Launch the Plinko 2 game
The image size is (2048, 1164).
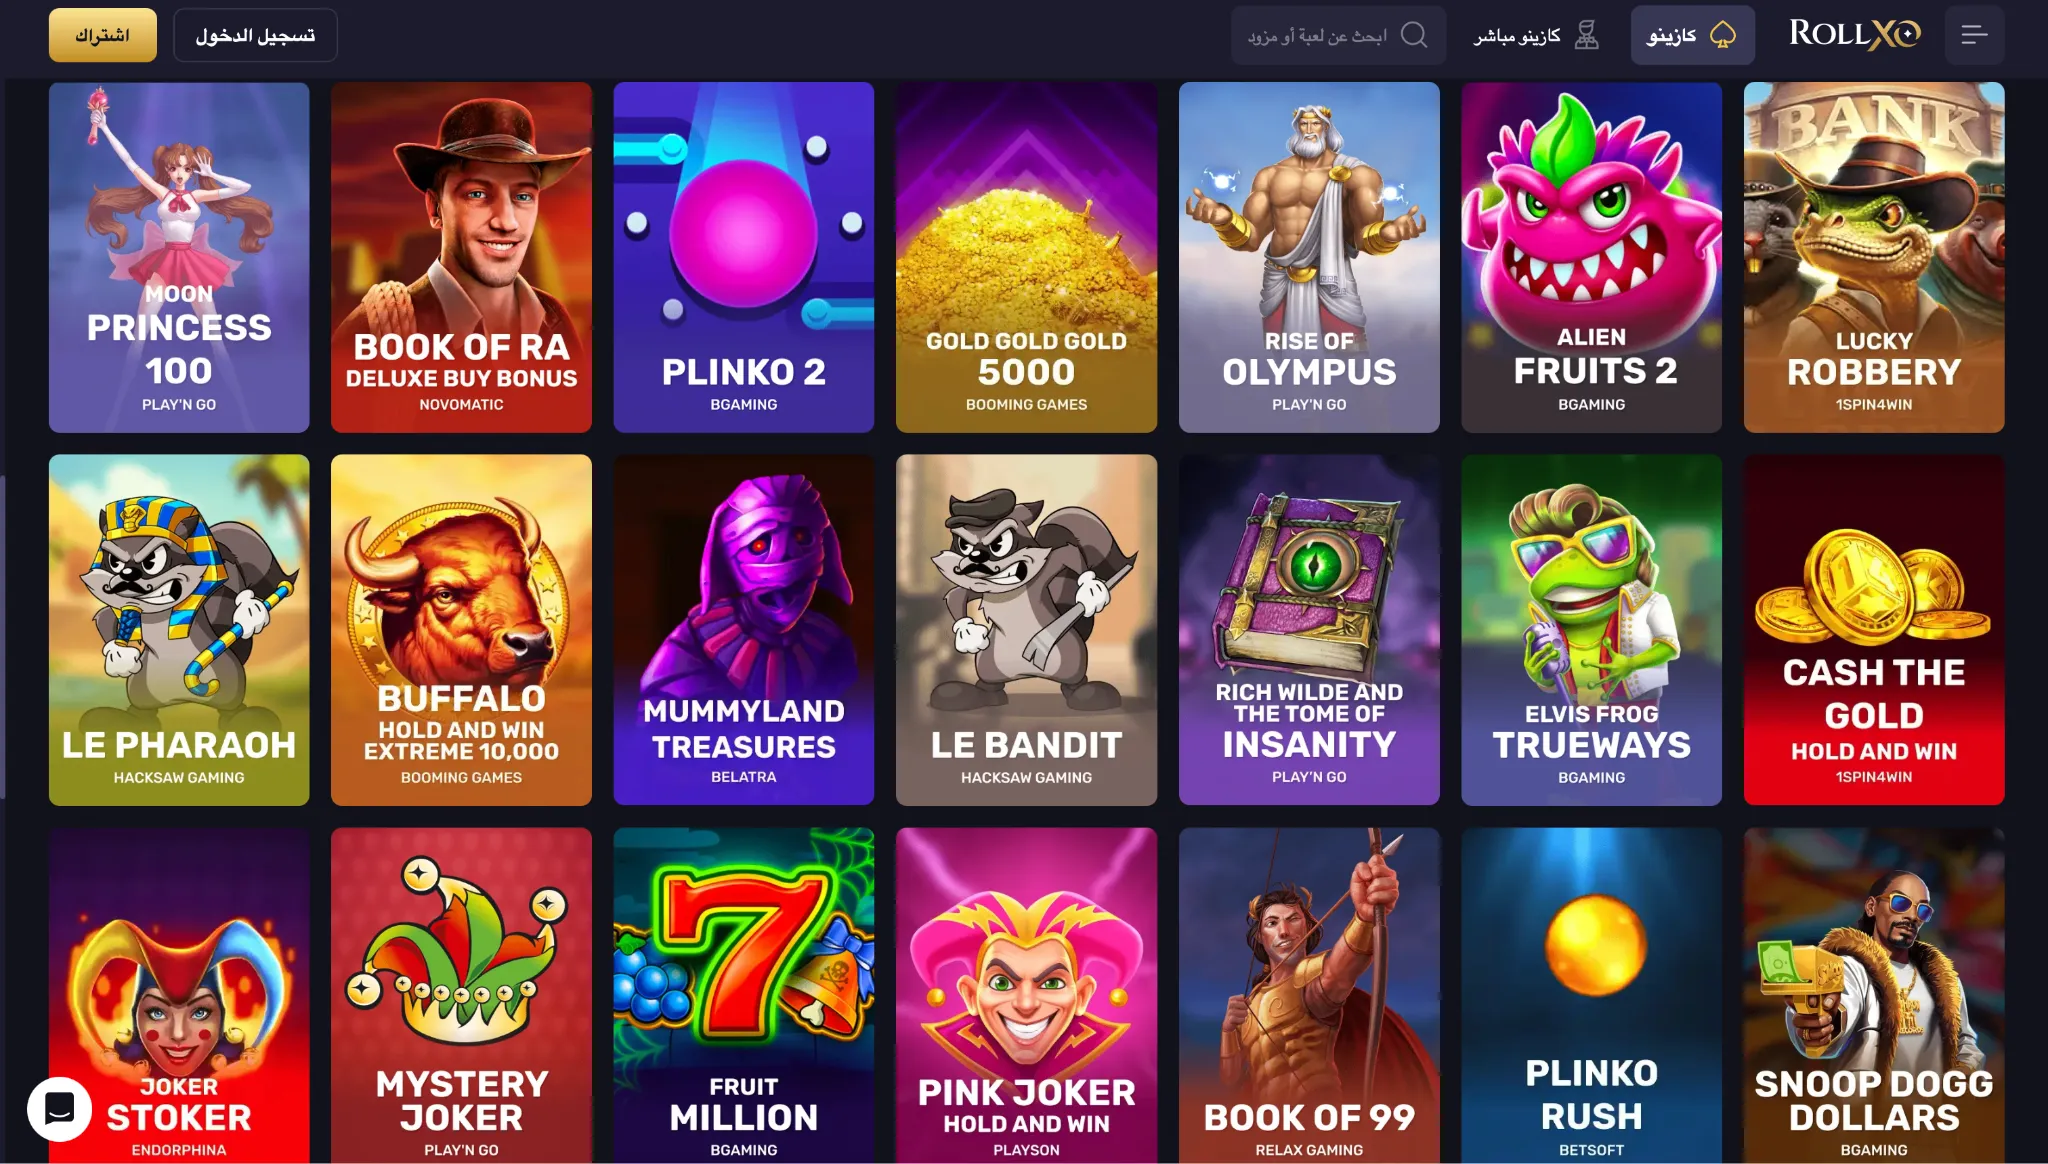pos(744,257)
